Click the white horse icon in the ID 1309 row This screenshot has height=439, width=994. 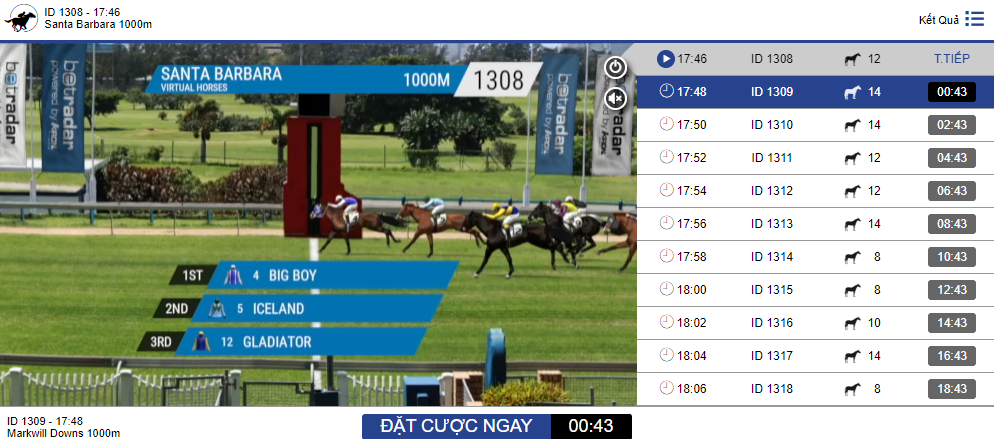coord(853,92)
